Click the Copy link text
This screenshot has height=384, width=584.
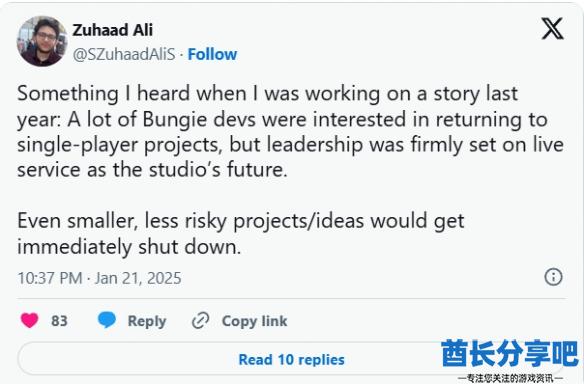click(254, 321)
